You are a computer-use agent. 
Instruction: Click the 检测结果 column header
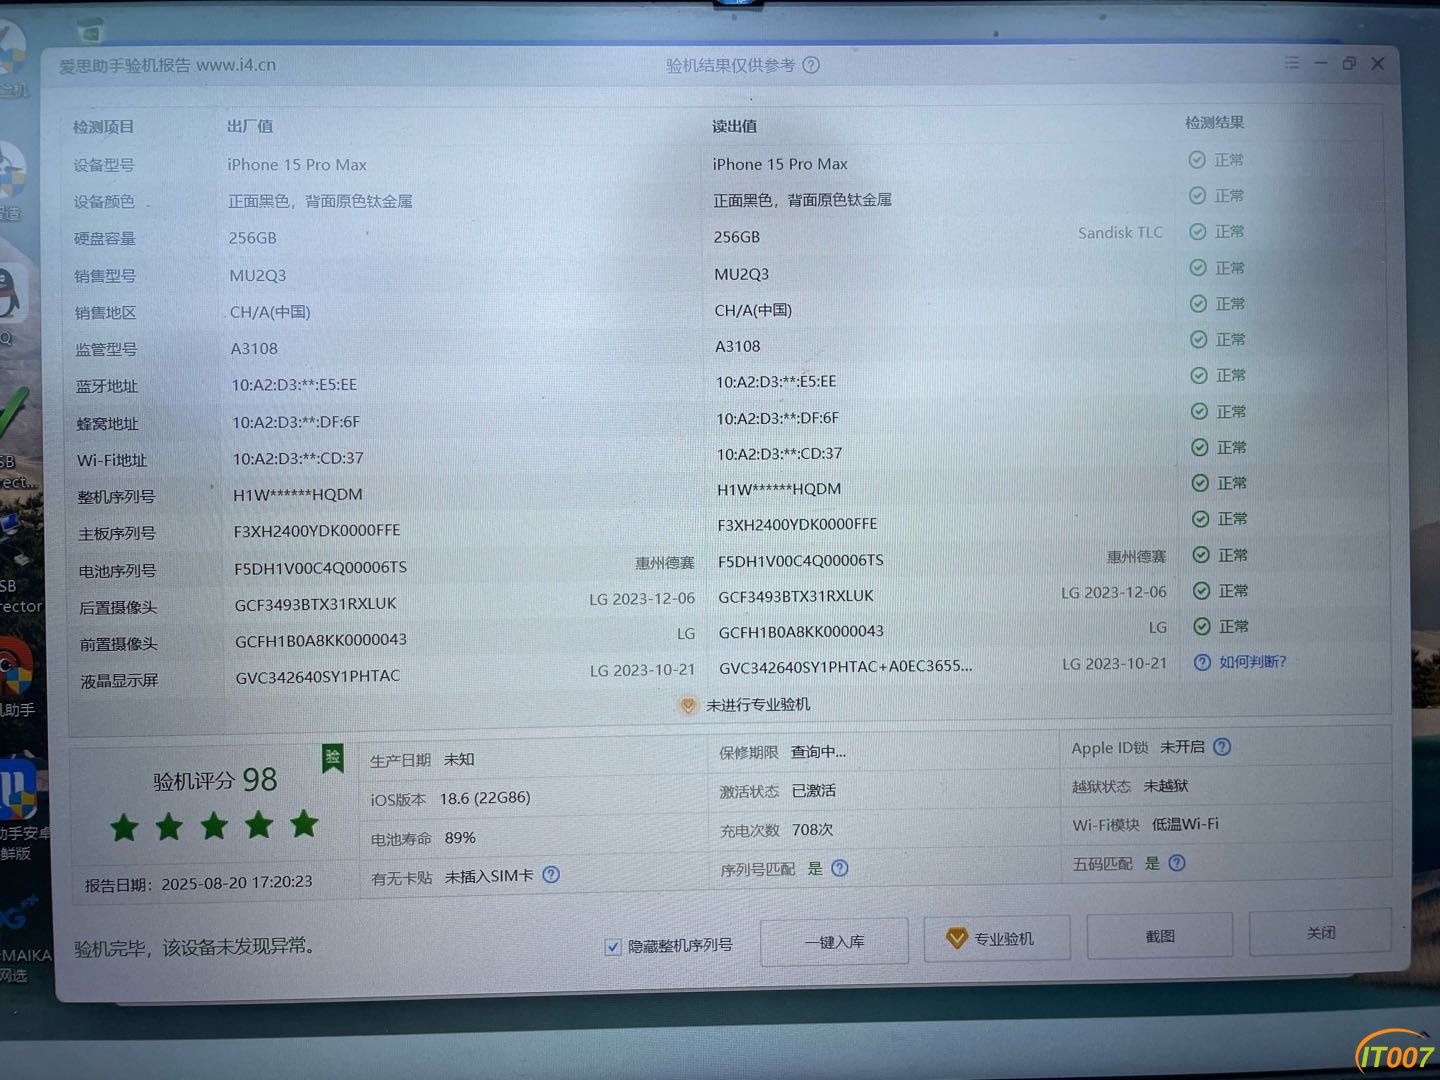point(1214,123)
